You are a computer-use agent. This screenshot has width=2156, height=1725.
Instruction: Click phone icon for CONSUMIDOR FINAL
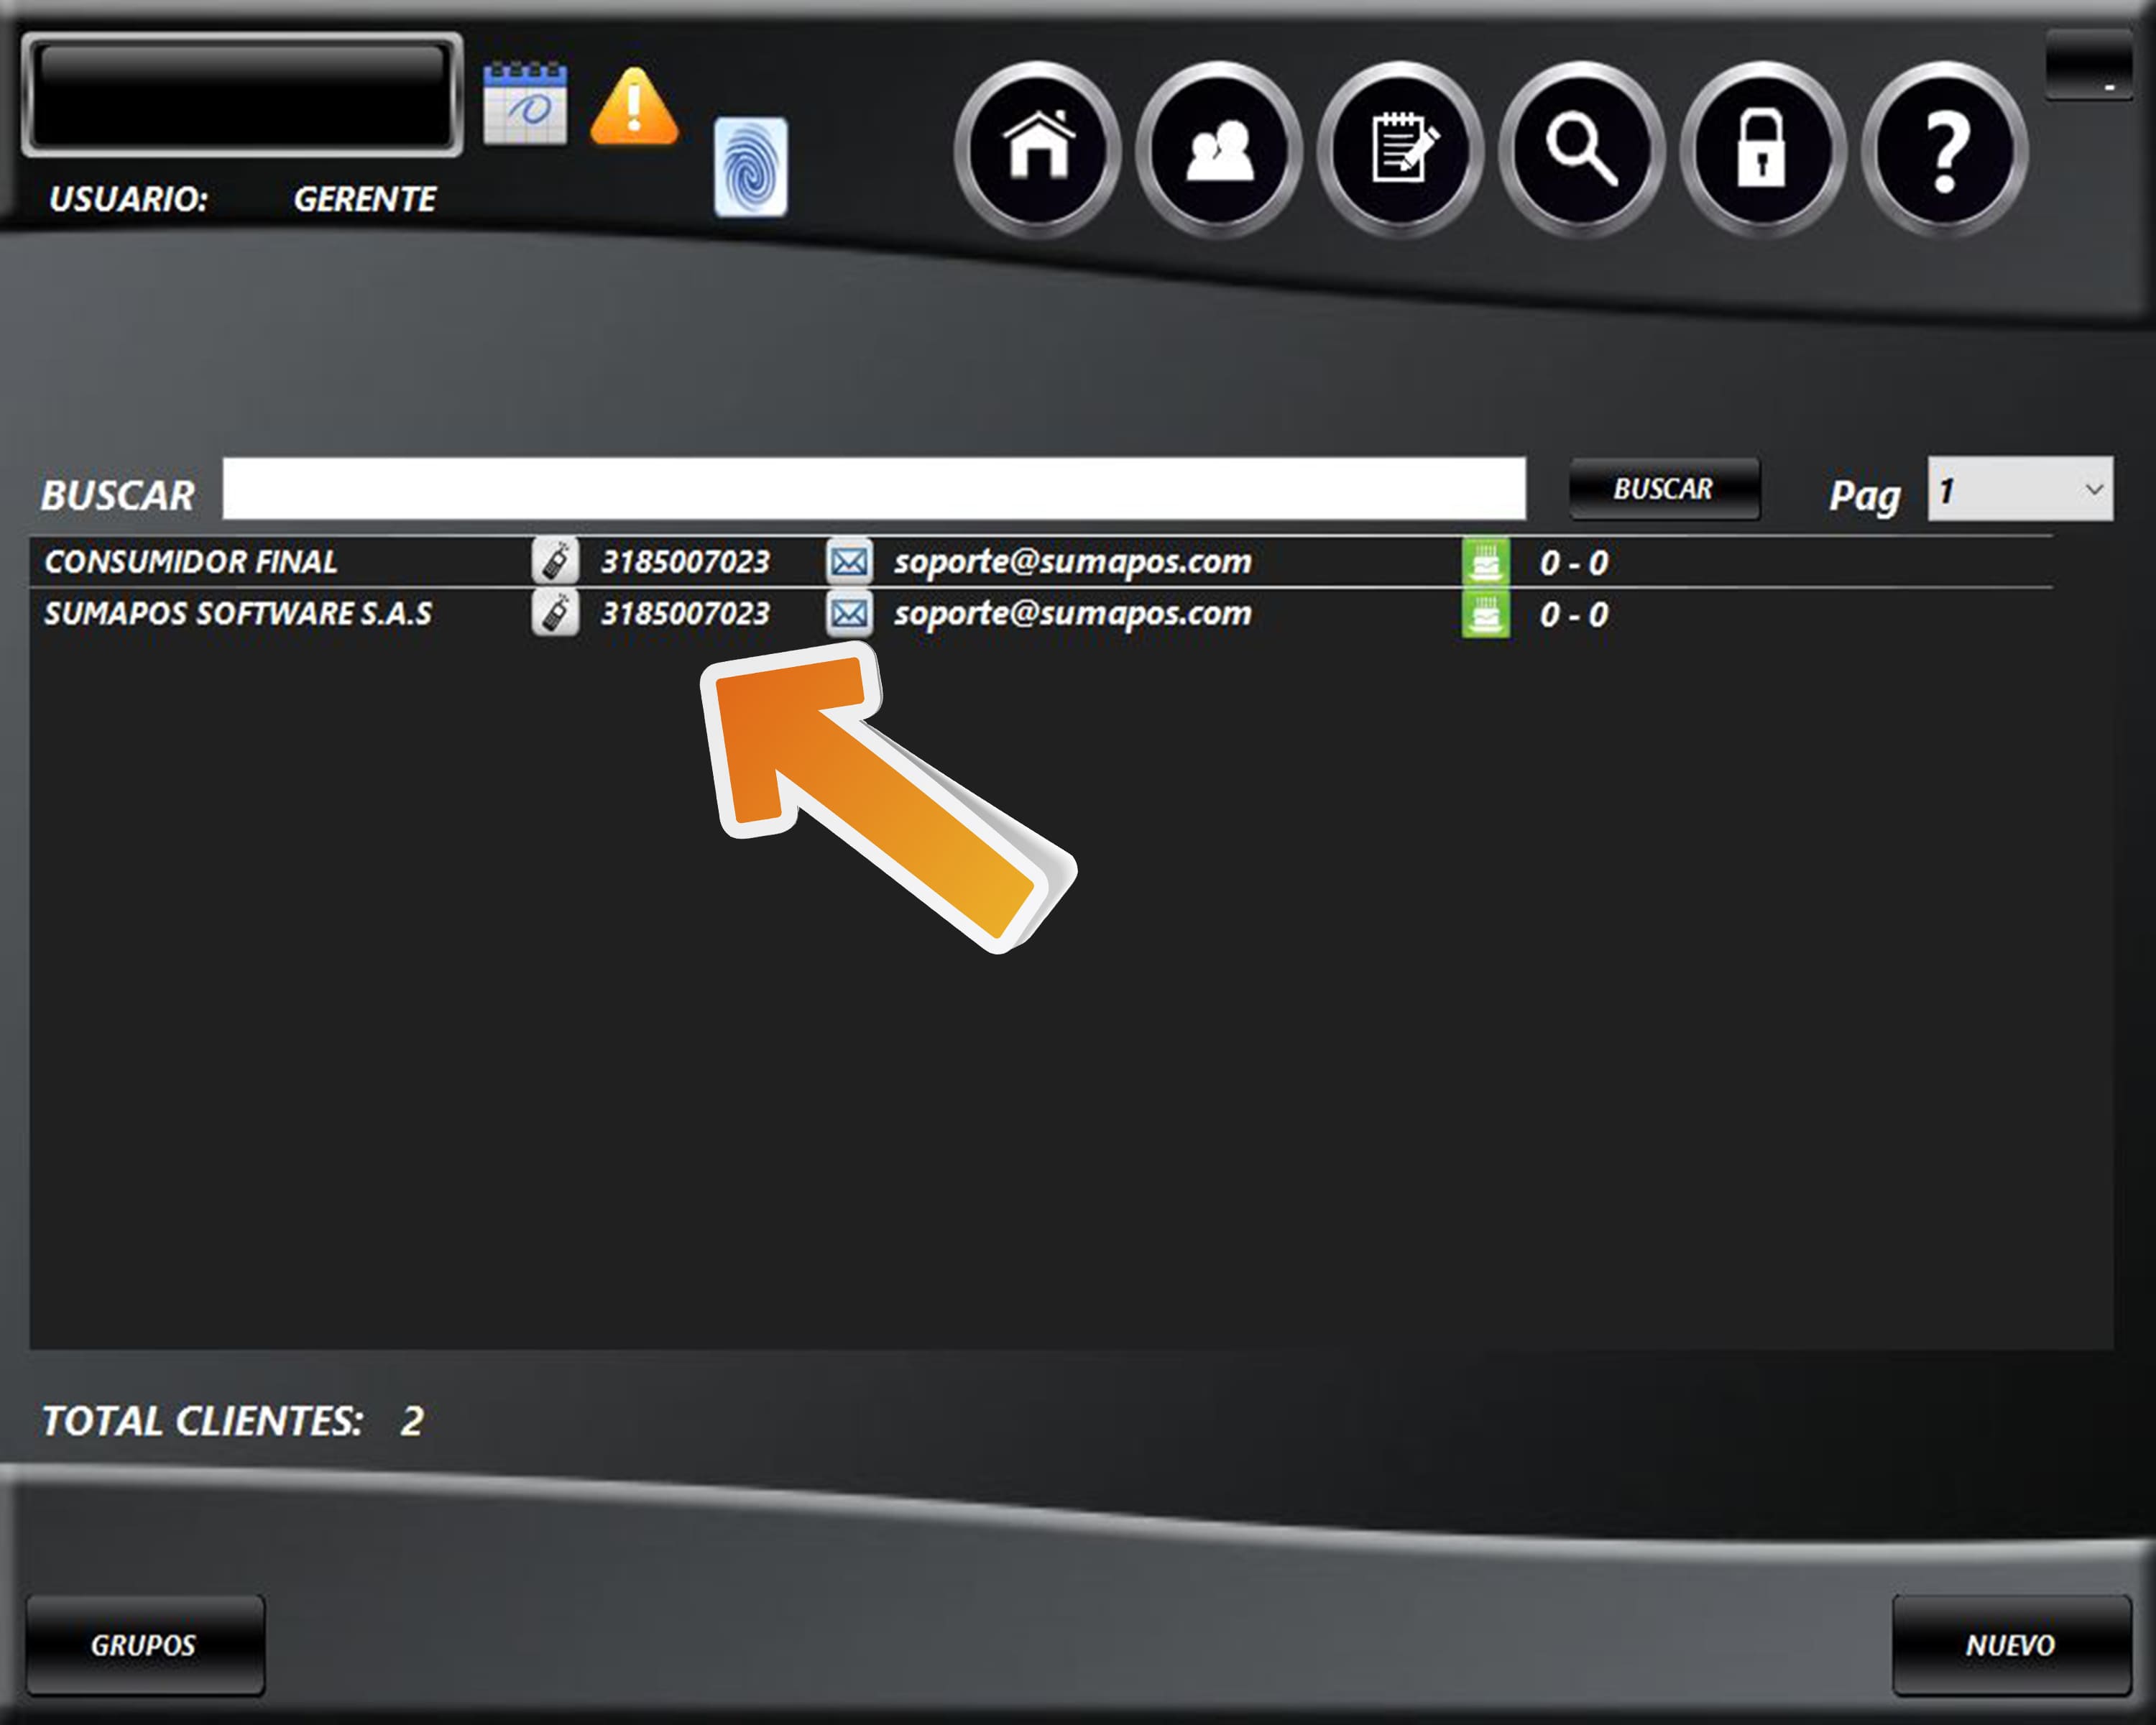coord(555,561)
